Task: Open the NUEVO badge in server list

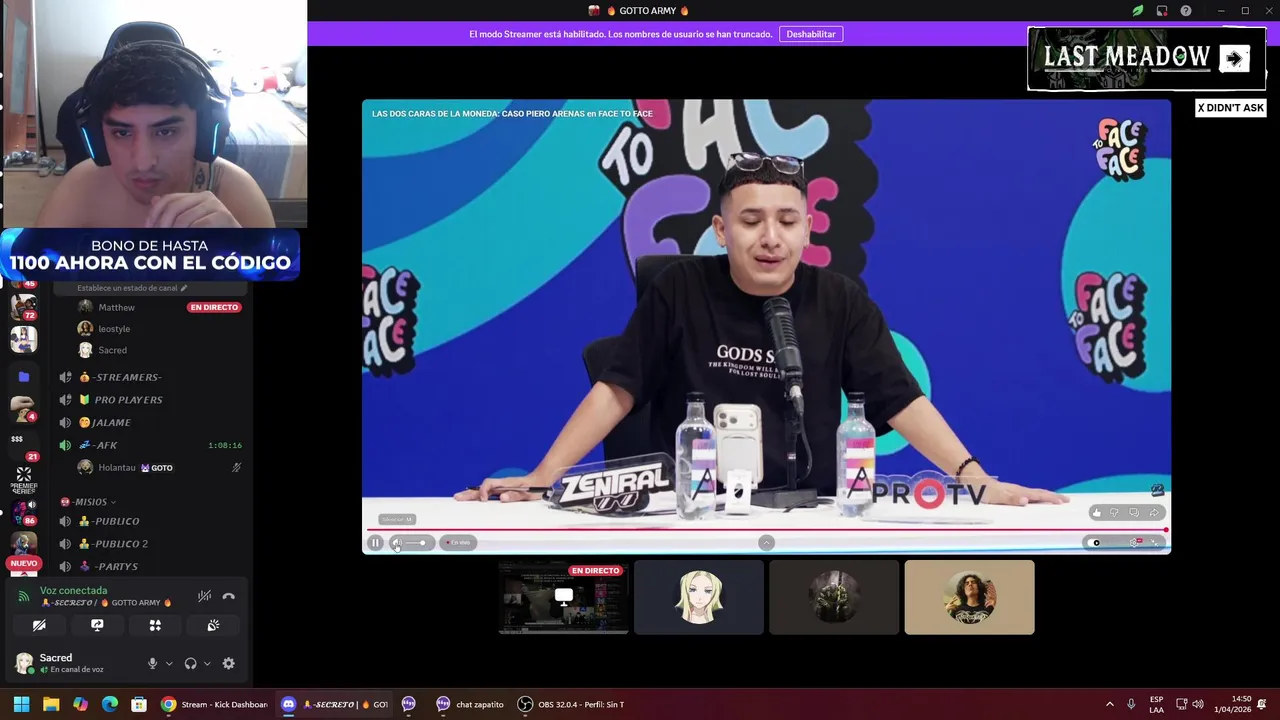Action: [x=23, y=564]
